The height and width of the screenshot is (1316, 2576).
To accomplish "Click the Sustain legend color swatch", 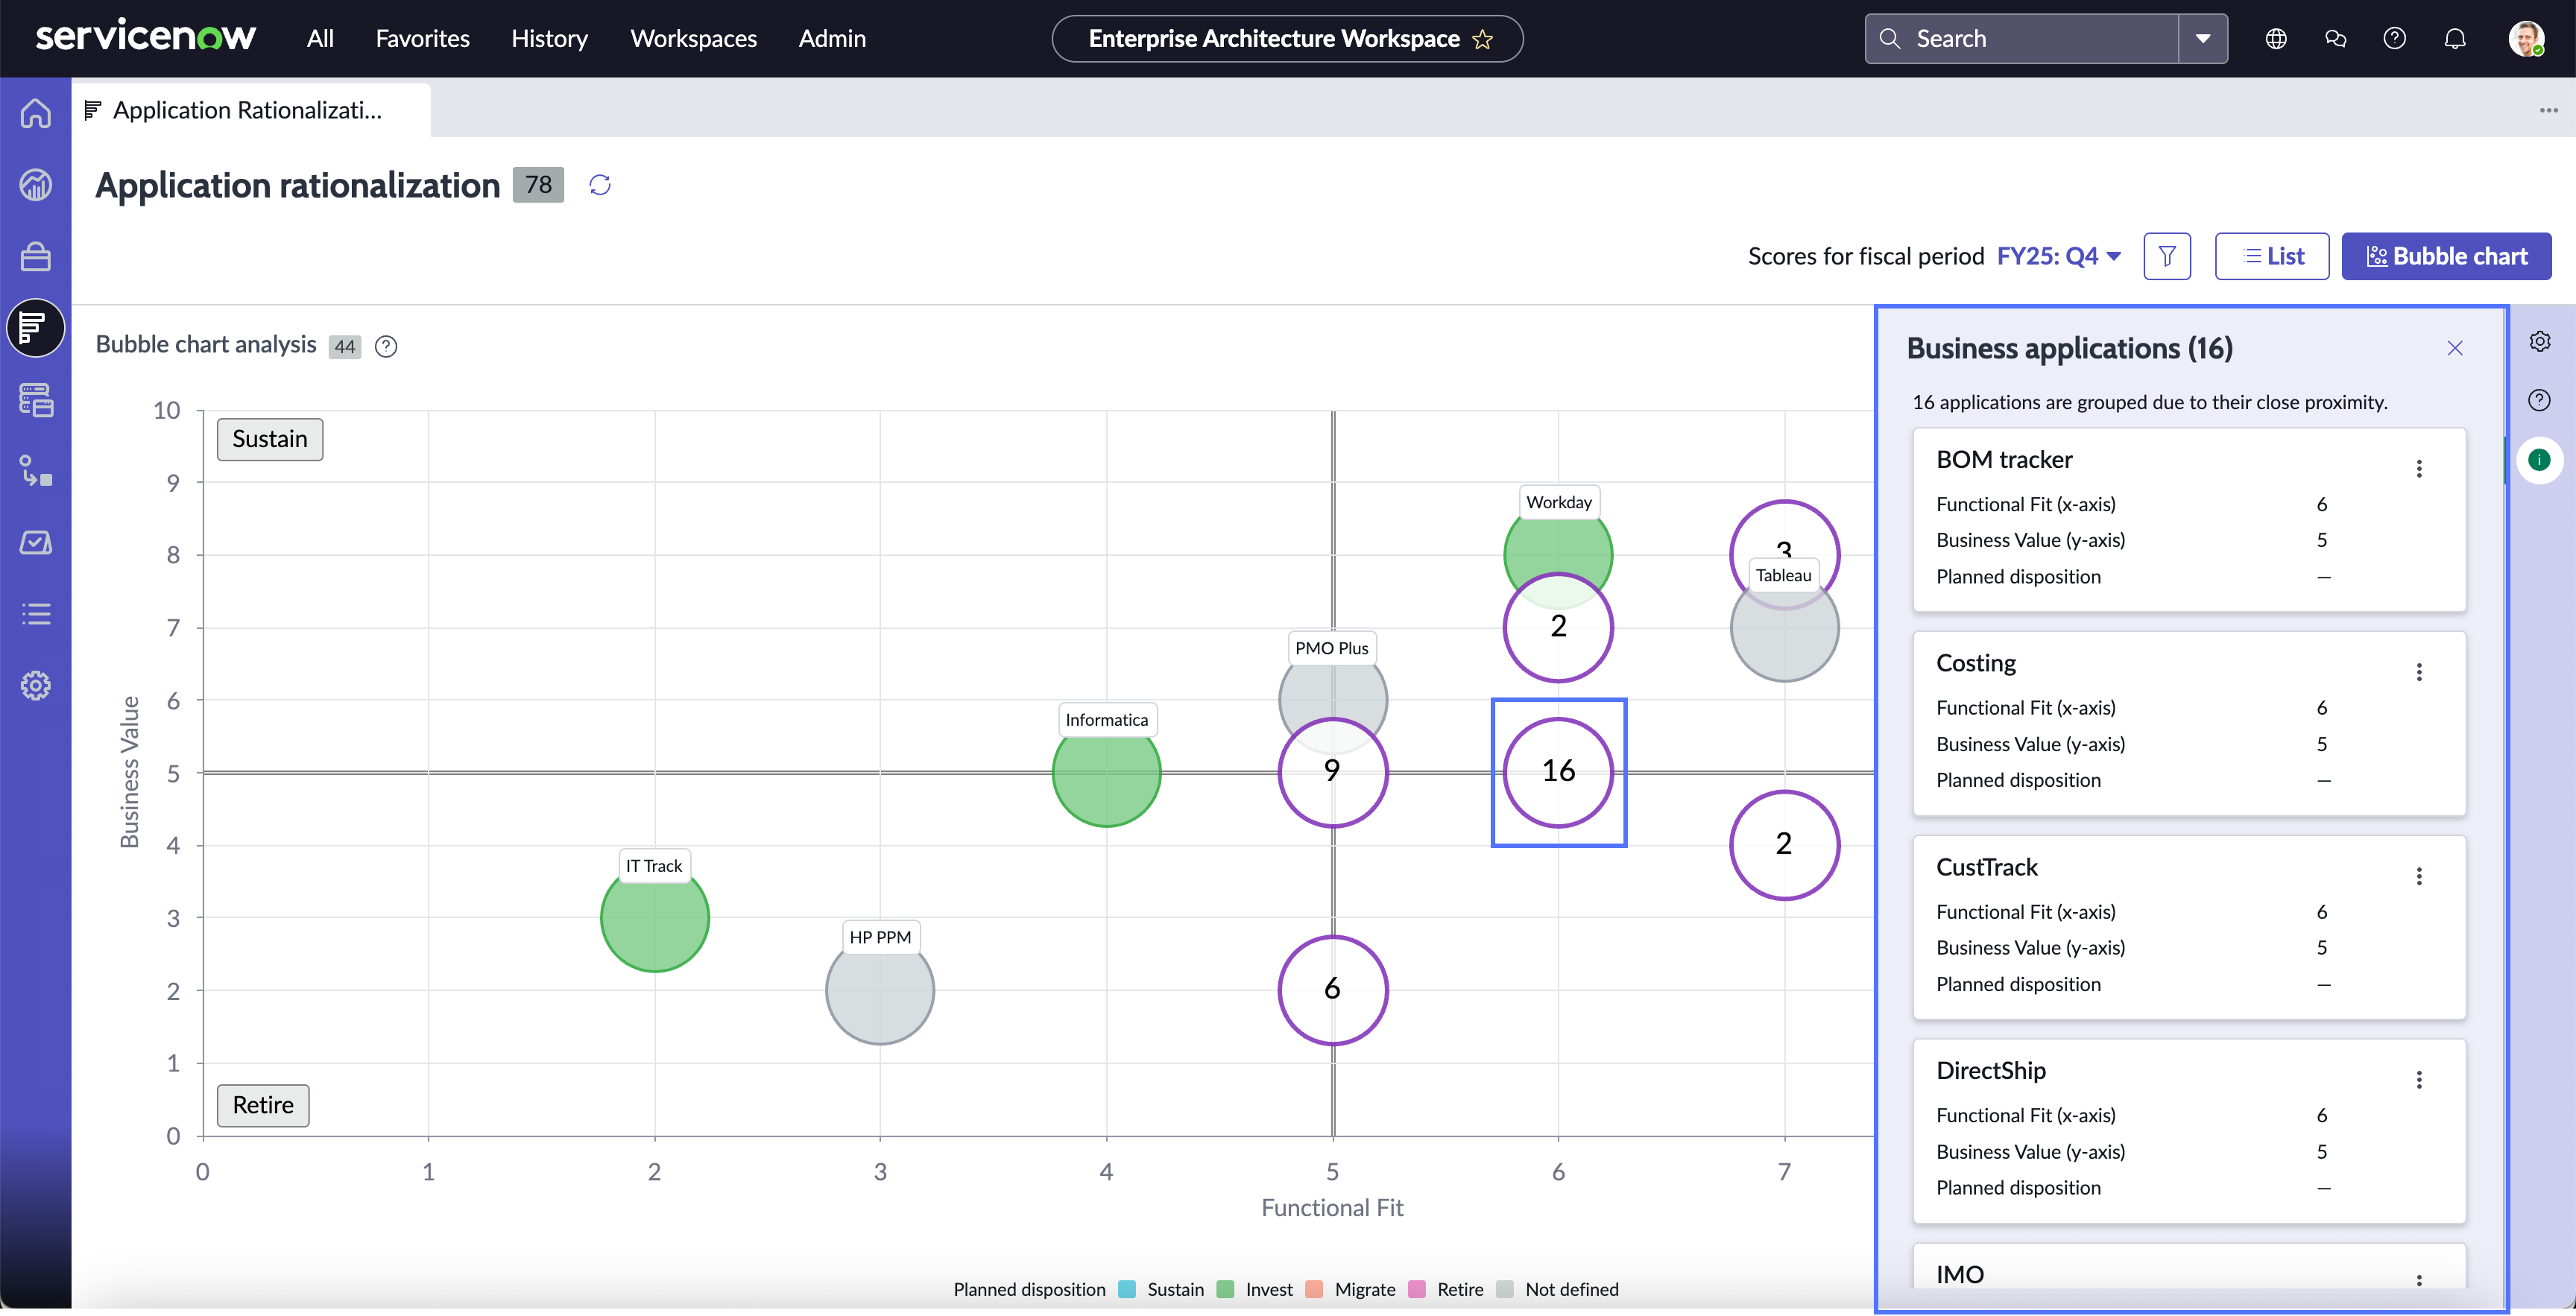I will pos(1127,1289).
